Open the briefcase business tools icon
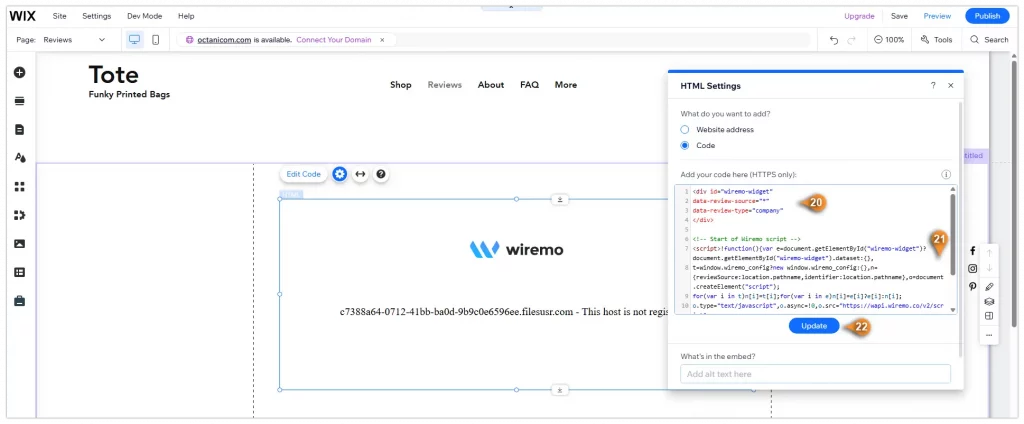 pyautogui.click(x=20, y=301)
